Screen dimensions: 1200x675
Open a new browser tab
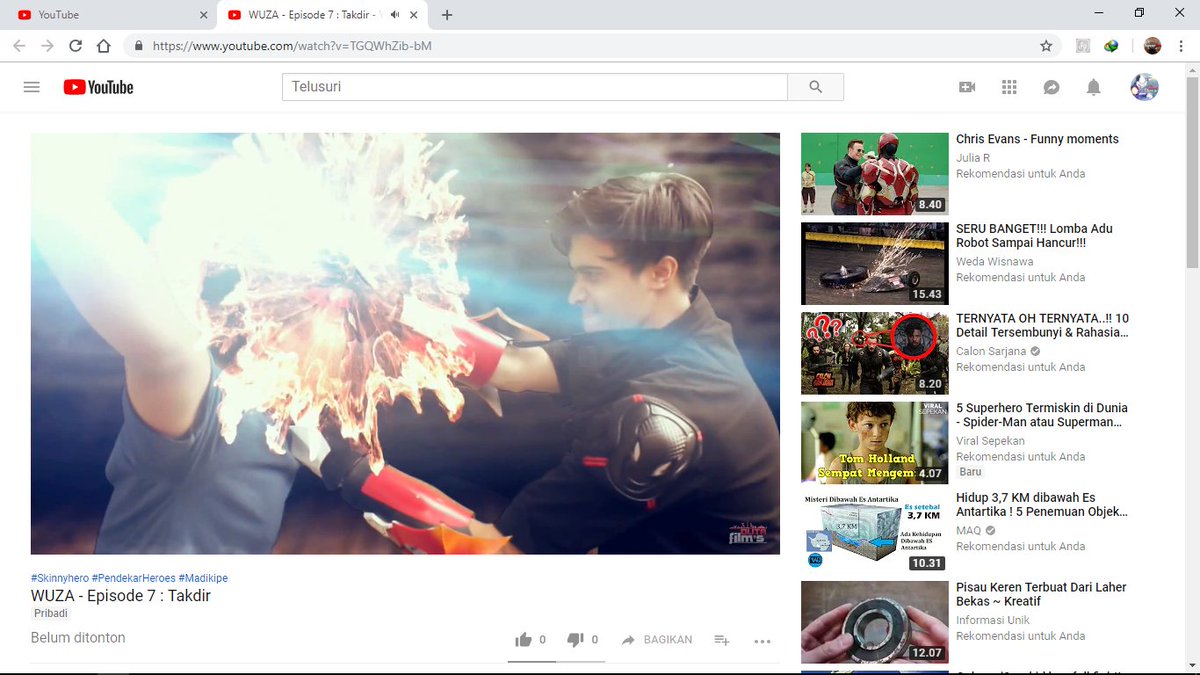pos(447,15)
